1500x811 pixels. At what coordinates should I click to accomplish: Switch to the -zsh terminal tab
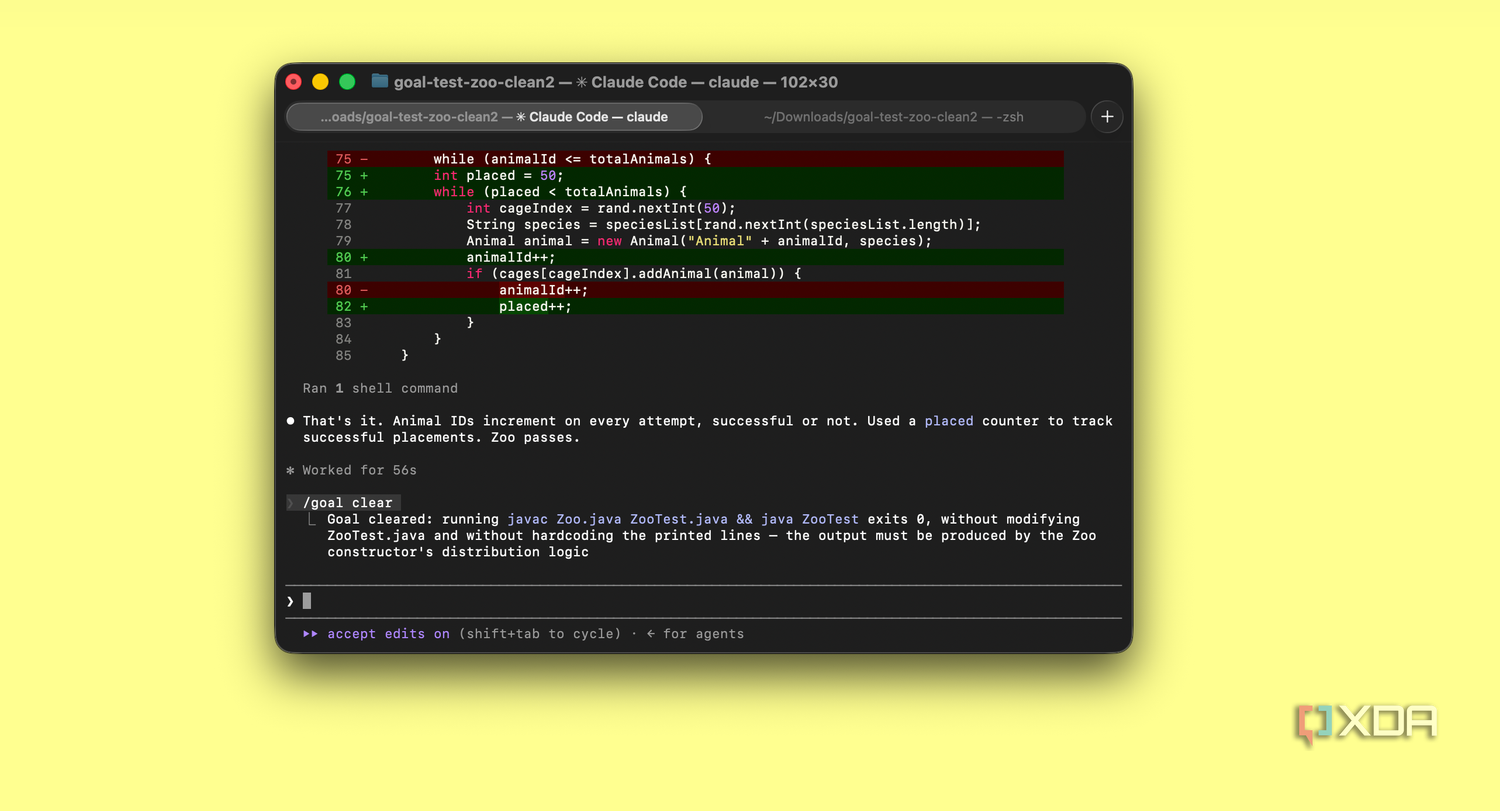tap(893, 117)
